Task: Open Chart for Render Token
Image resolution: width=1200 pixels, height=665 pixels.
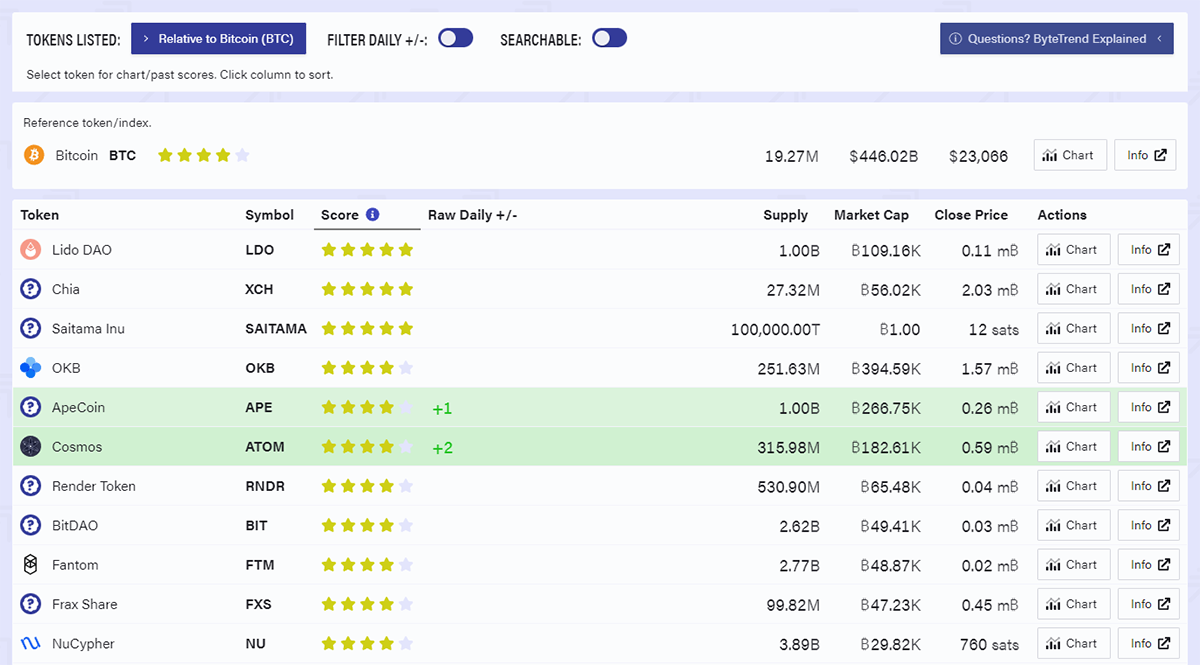Action: point(1073,486)
